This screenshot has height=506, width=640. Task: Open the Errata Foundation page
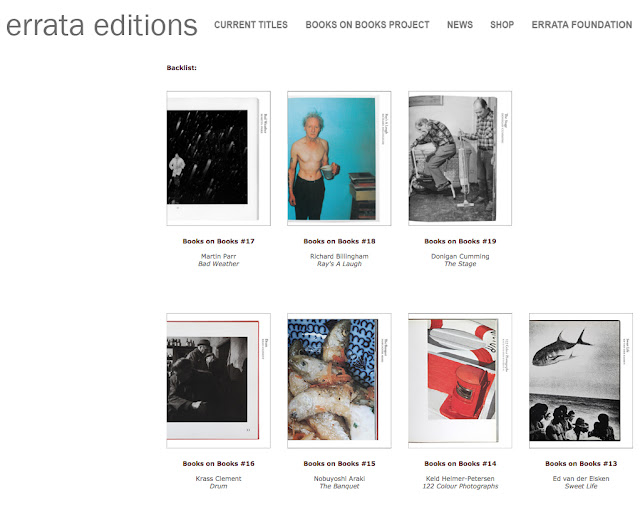tap(582, 25)
